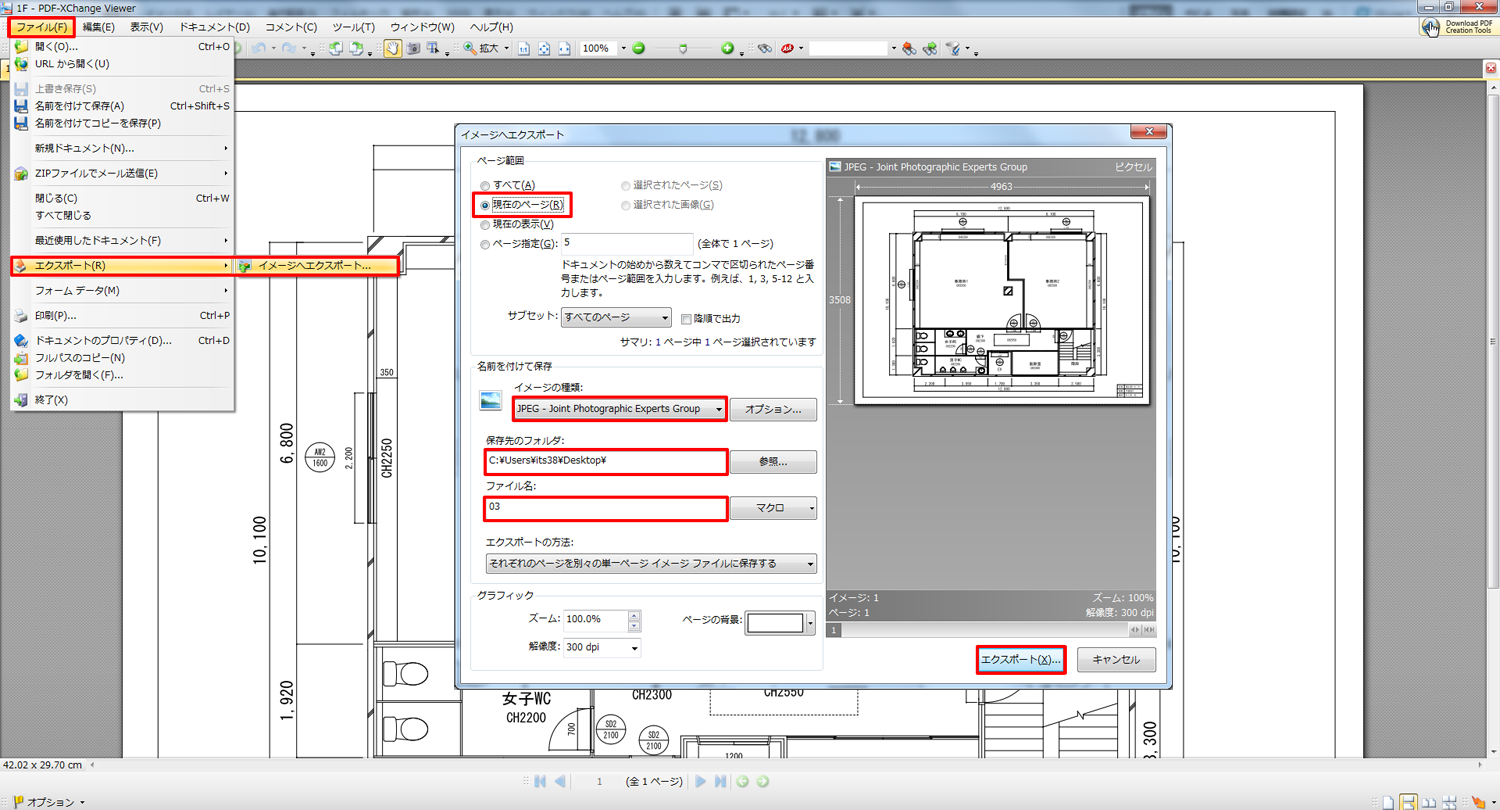Open サブセット すべてのページ dropdown
Image resolution: width=1500 pixels, height=810 pixels.
[616, 318]
